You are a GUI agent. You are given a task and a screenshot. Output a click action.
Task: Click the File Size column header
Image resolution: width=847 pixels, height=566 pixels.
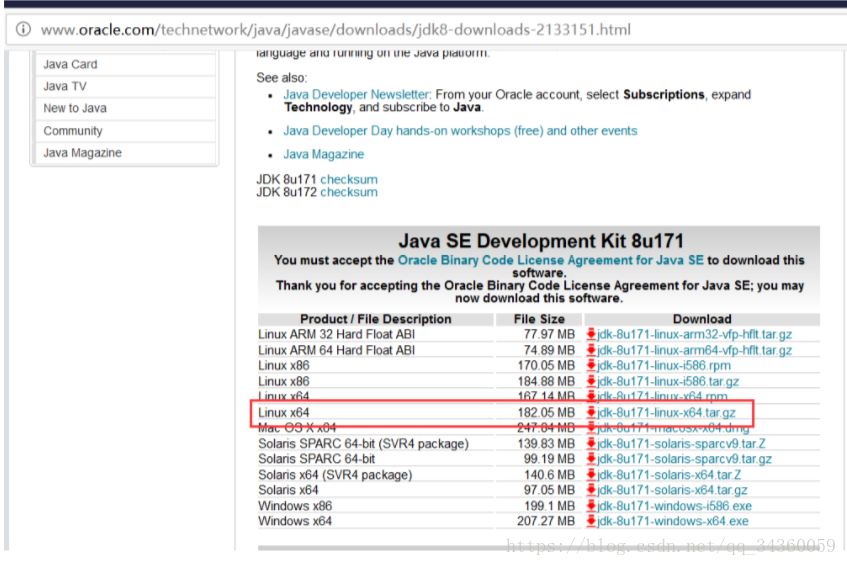click(x=539, y=319)
